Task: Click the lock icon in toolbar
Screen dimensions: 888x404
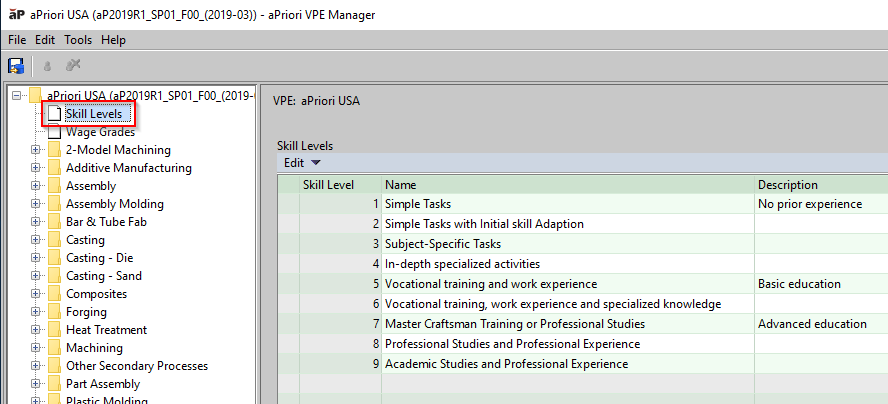Action: [x=47, y=66]
